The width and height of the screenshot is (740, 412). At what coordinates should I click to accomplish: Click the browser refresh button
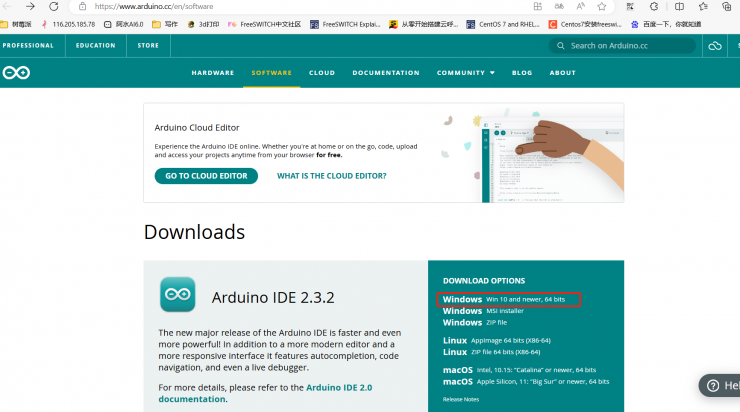click(54, 6)
